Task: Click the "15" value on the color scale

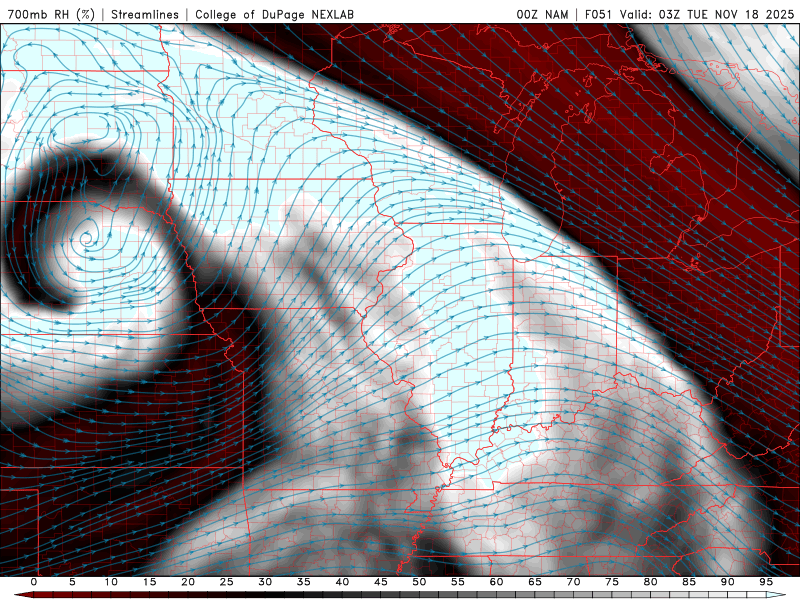Action: click(149, 582)
